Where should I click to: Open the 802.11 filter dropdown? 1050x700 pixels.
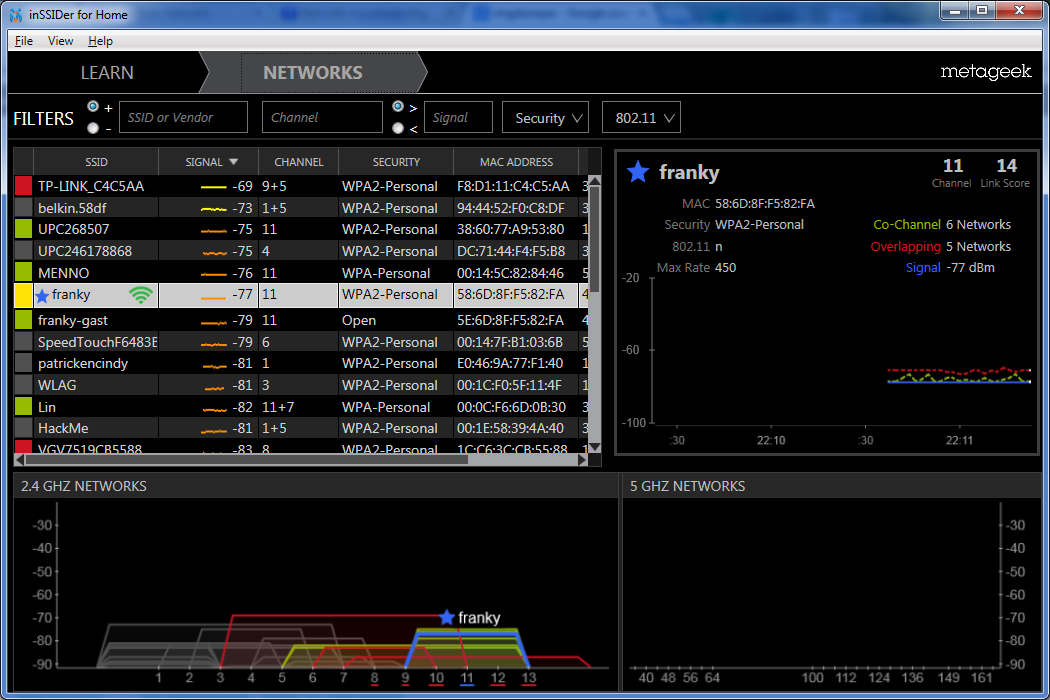coord(642,118)
